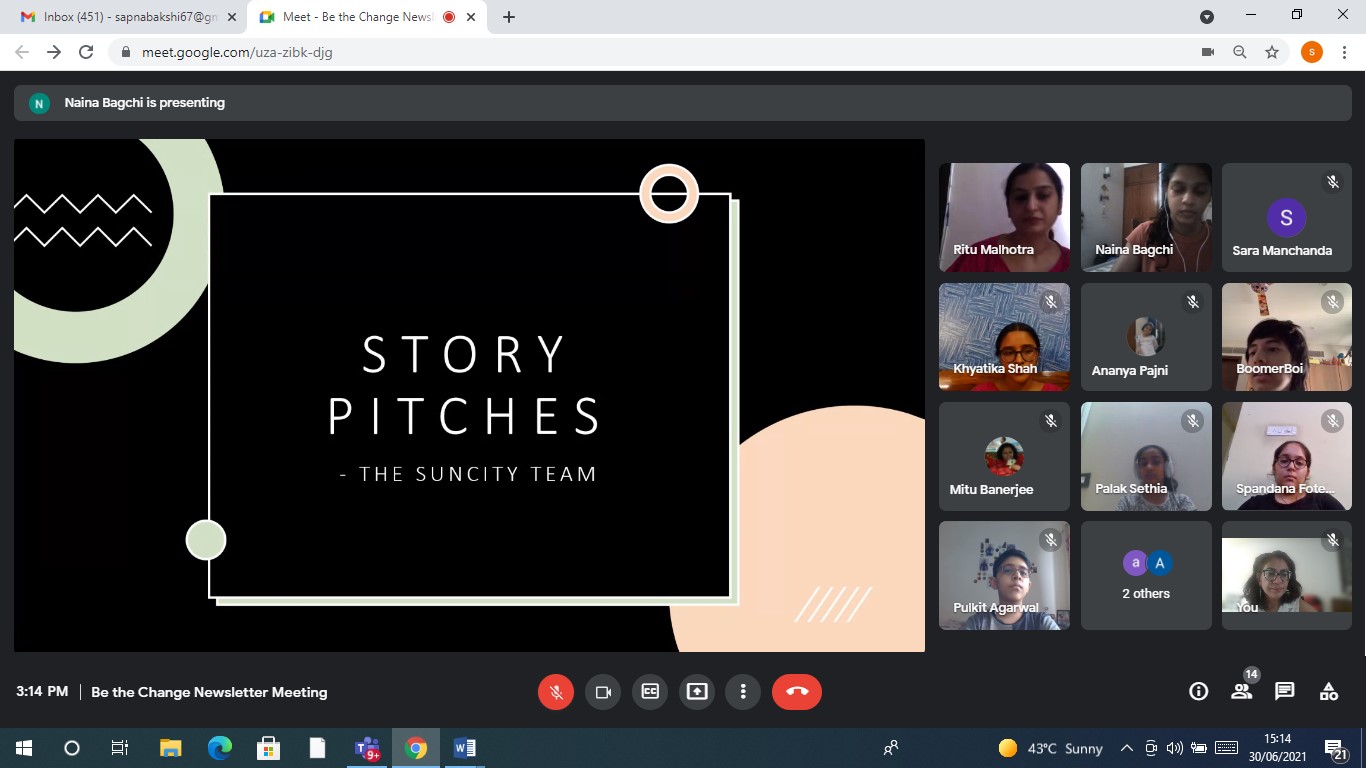Select Ananya Pajni participant tile
The width and height of the screenshot is (1366, 768).
(x=1146, y=337)
